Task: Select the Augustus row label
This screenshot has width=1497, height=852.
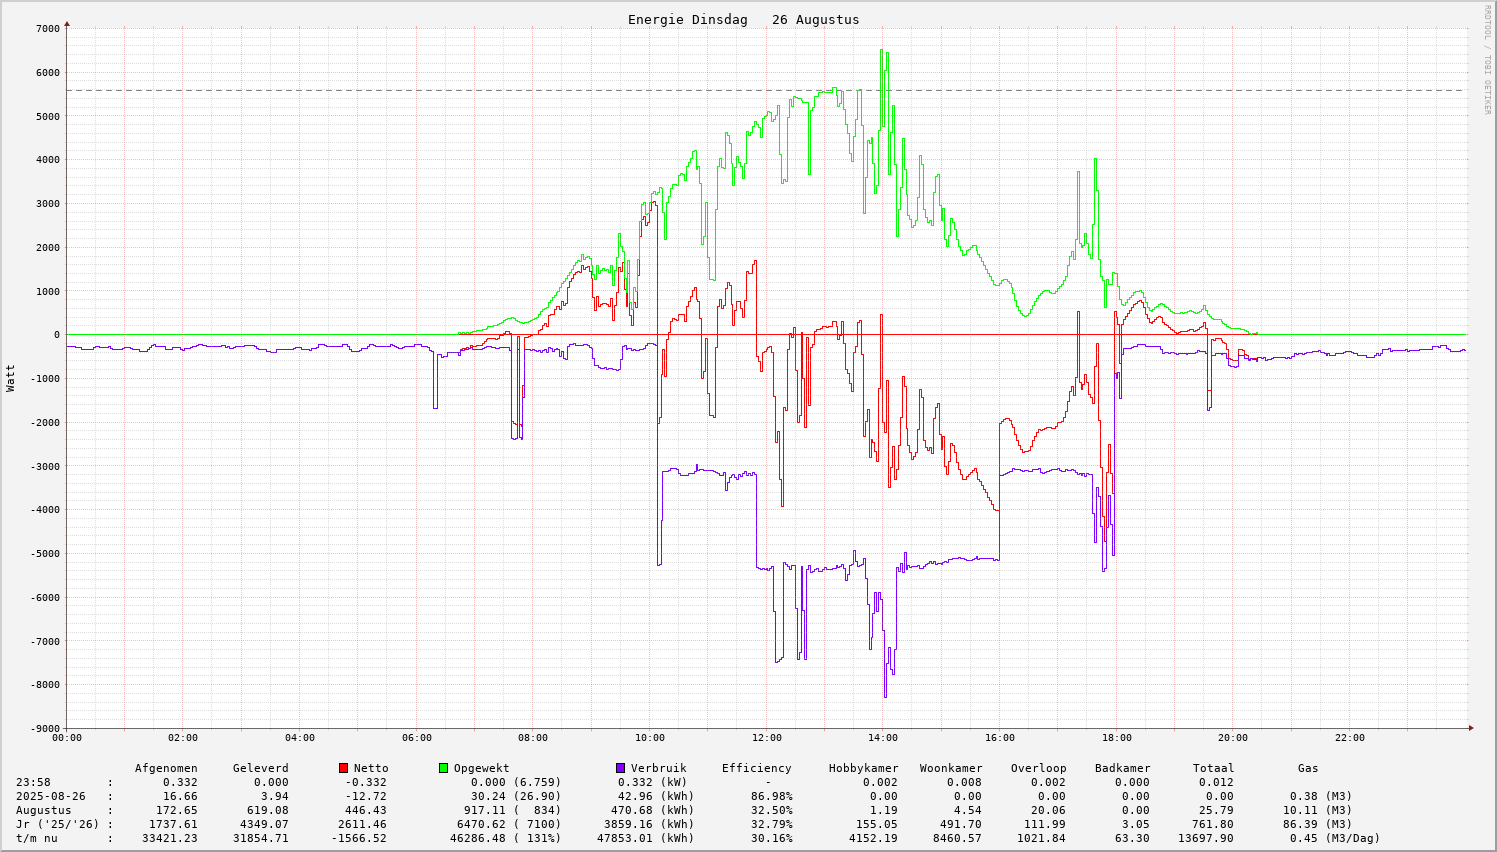Action: [x=43, y=810]
